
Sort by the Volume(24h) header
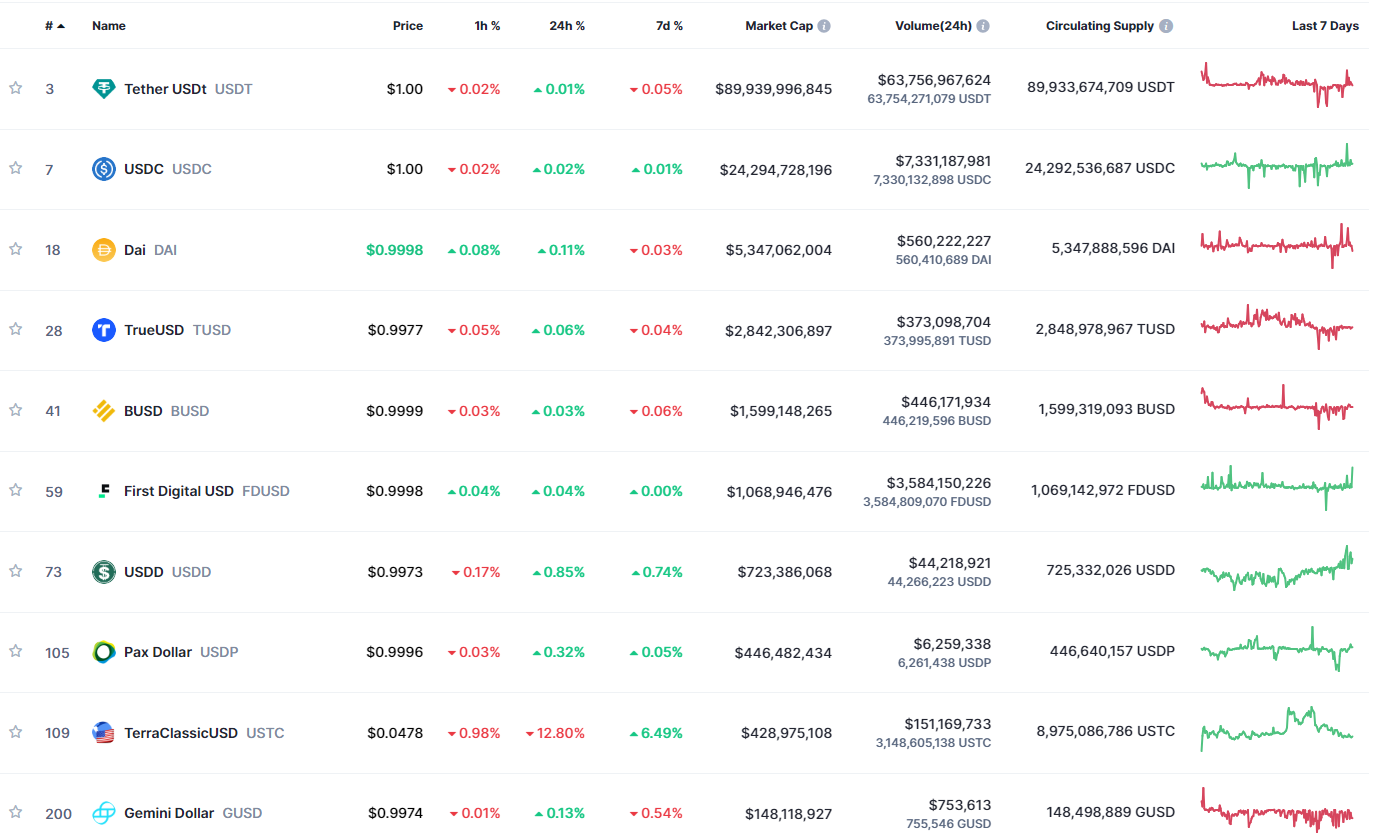934,26
